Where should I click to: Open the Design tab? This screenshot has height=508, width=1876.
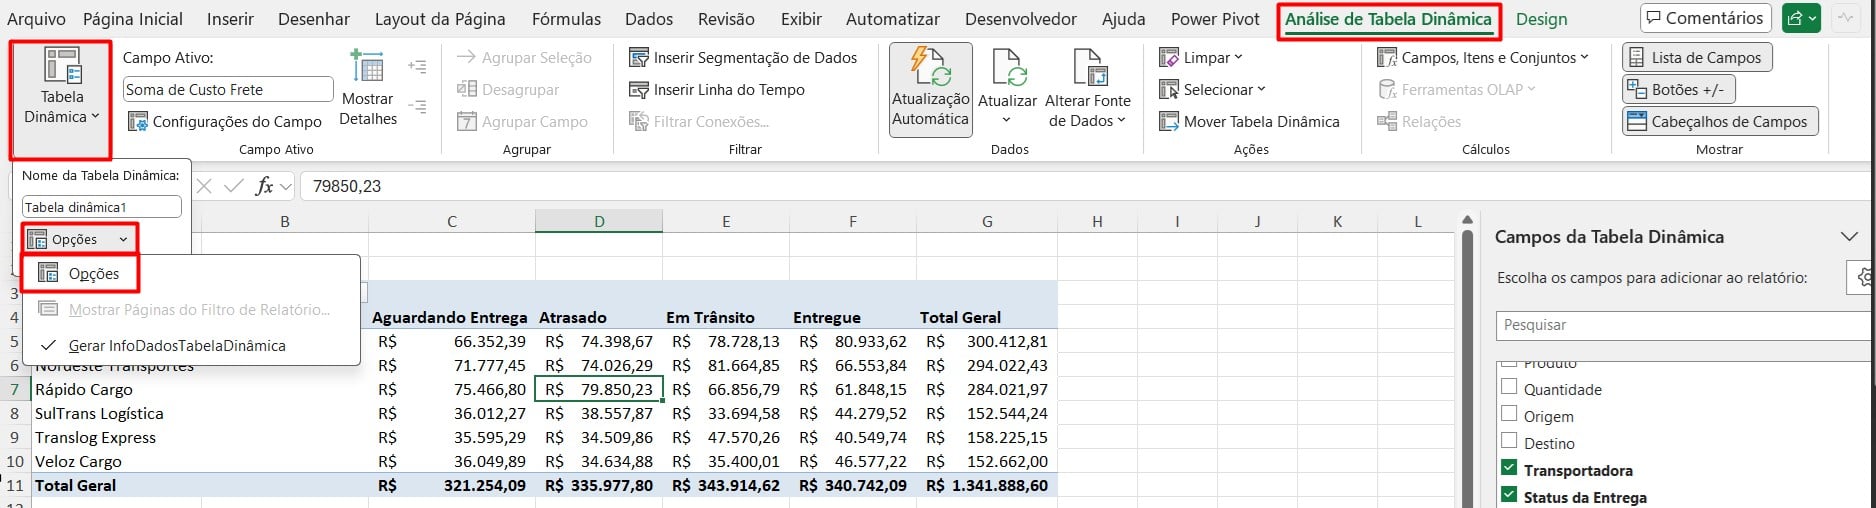[x=1541, y=19]
